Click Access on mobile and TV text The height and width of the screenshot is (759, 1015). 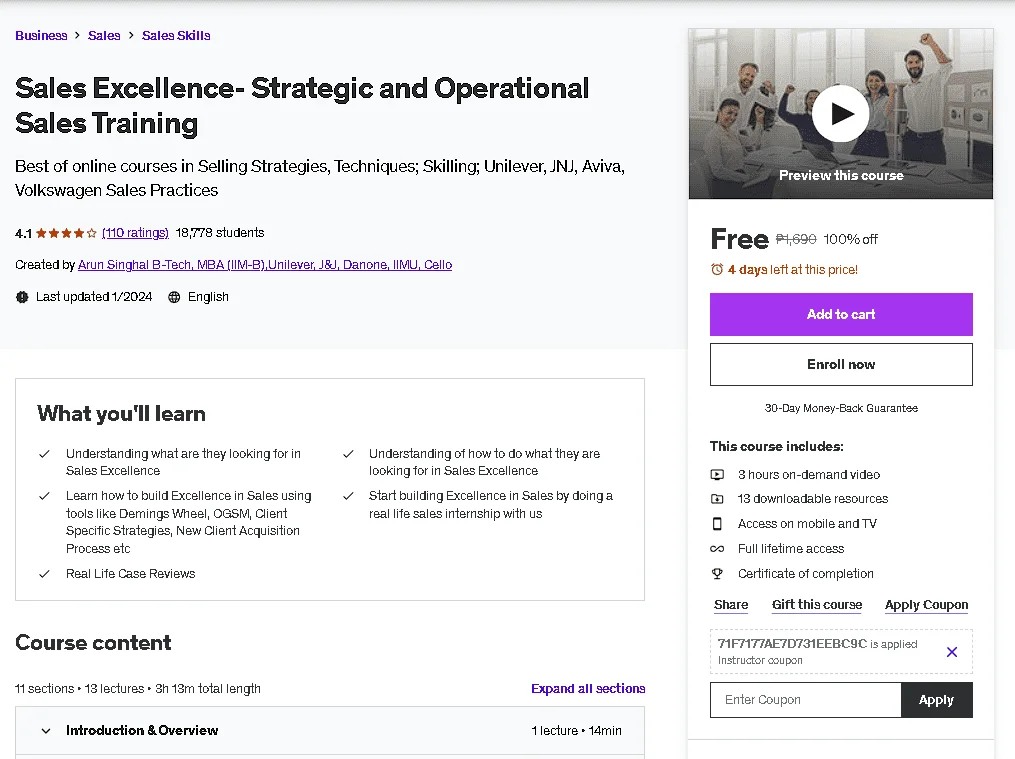[807, 523]
